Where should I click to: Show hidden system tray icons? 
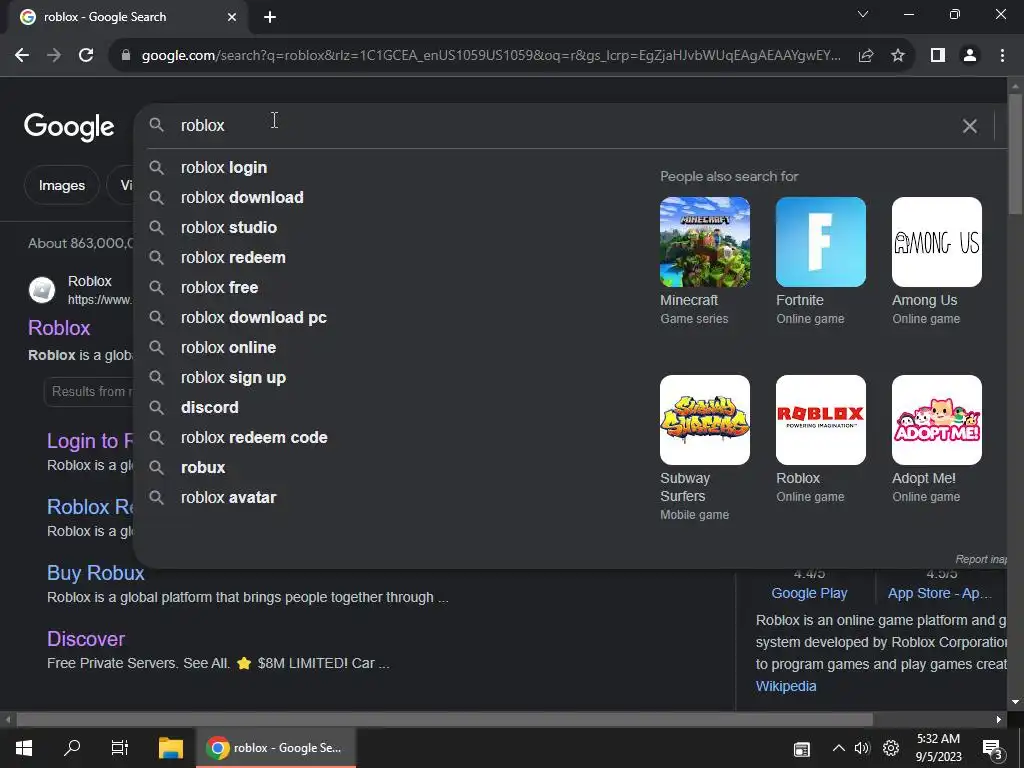[839, 748]
